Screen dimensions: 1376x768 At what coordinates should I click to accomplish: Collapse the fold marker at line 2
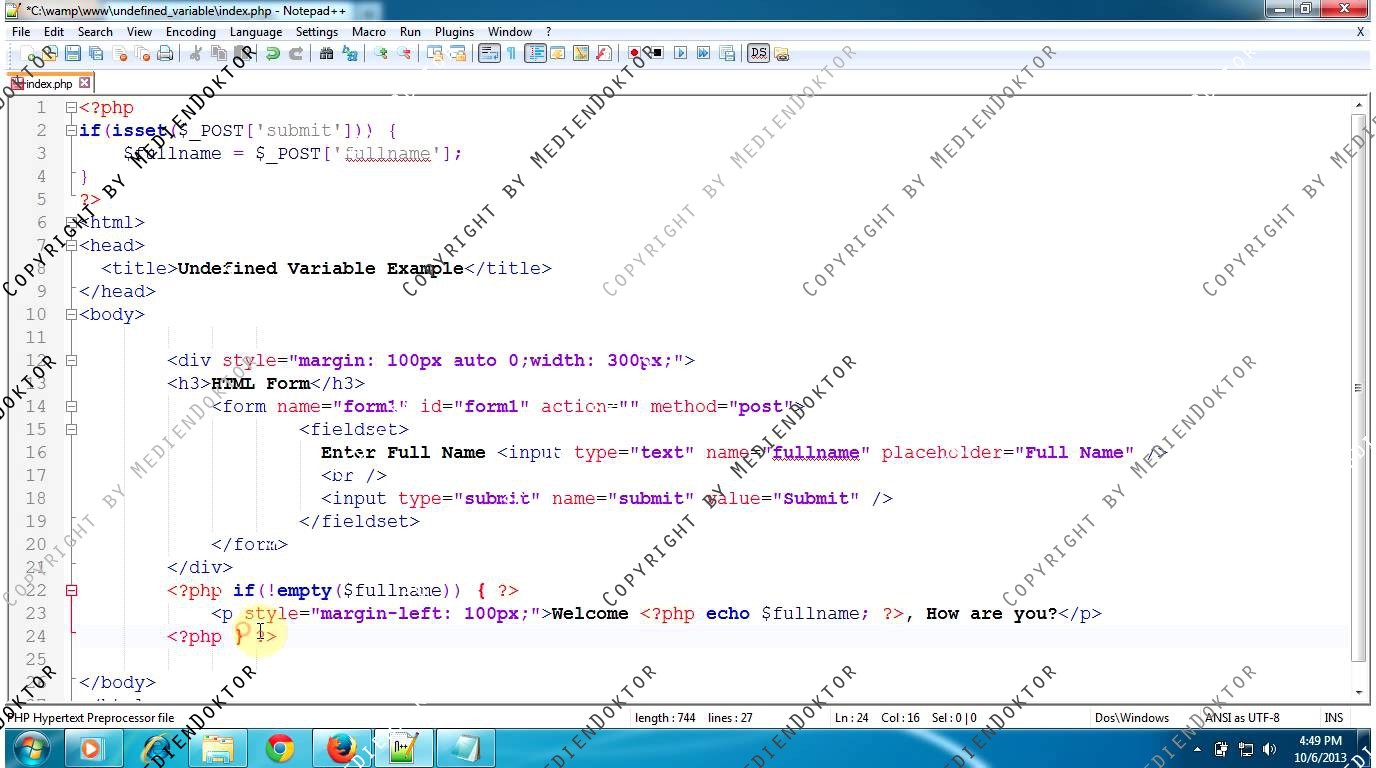pyautogui.click(x=71, y=130)
